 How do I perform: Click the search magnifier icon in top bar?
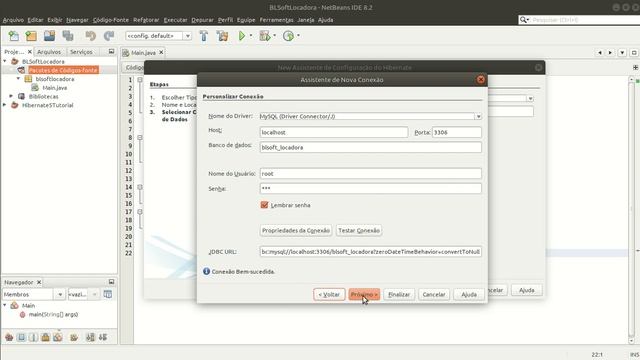click(524, 20)
